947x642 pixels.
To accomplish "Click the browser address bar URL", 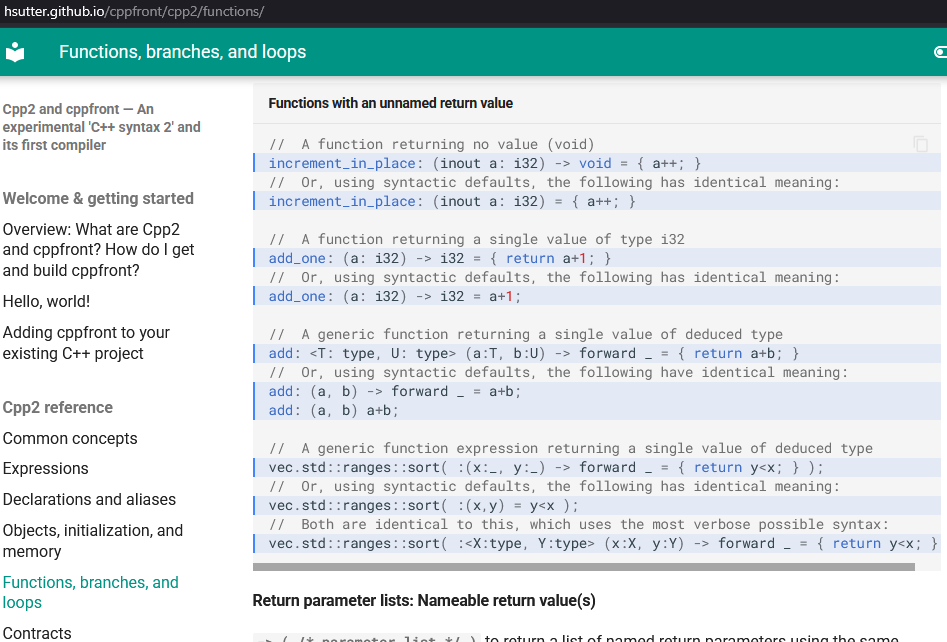I will 134,11.
